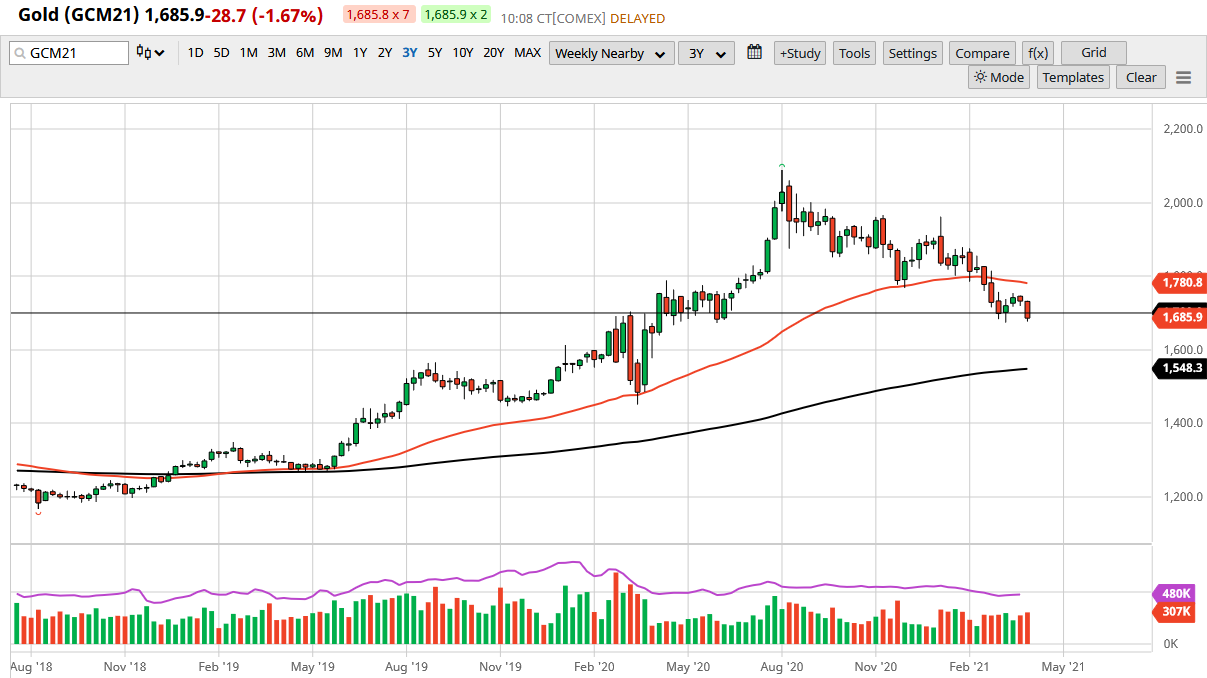The image size is (1207, 678).
Task: Click the purple 480K volume average label
Action: (1176, 592)
